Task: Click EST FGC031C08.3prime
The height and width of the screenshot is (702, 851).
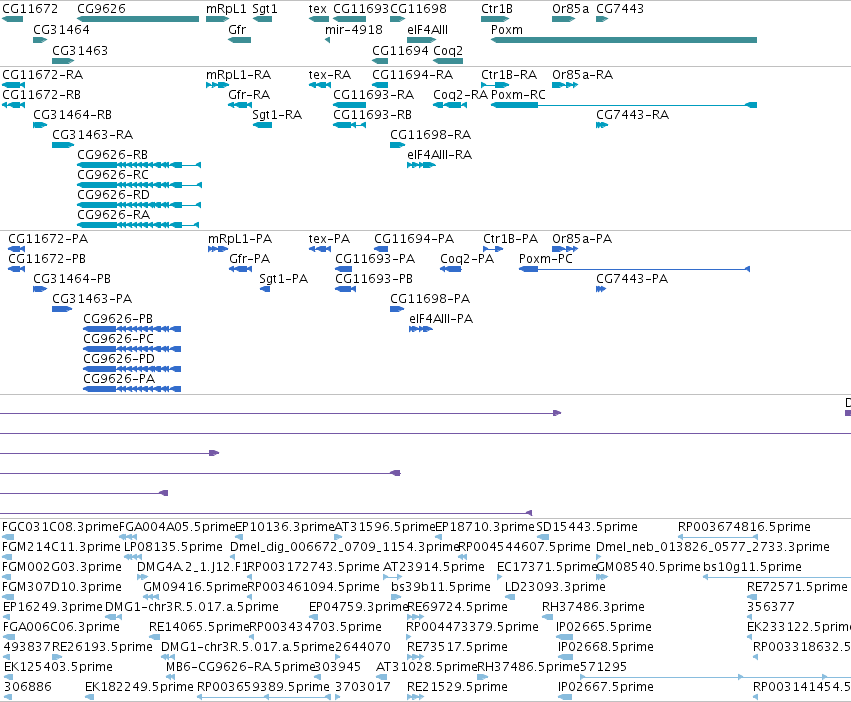Action: pyautogui.click(x=60, y=527)
